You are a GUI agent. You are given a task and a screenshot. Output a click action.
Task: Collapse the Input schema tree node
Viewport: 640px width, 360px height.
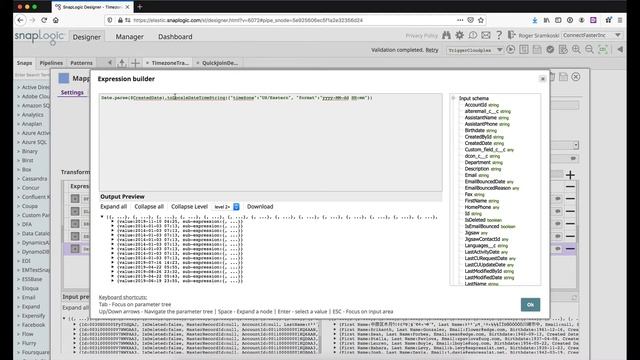(x=453, y=98)
